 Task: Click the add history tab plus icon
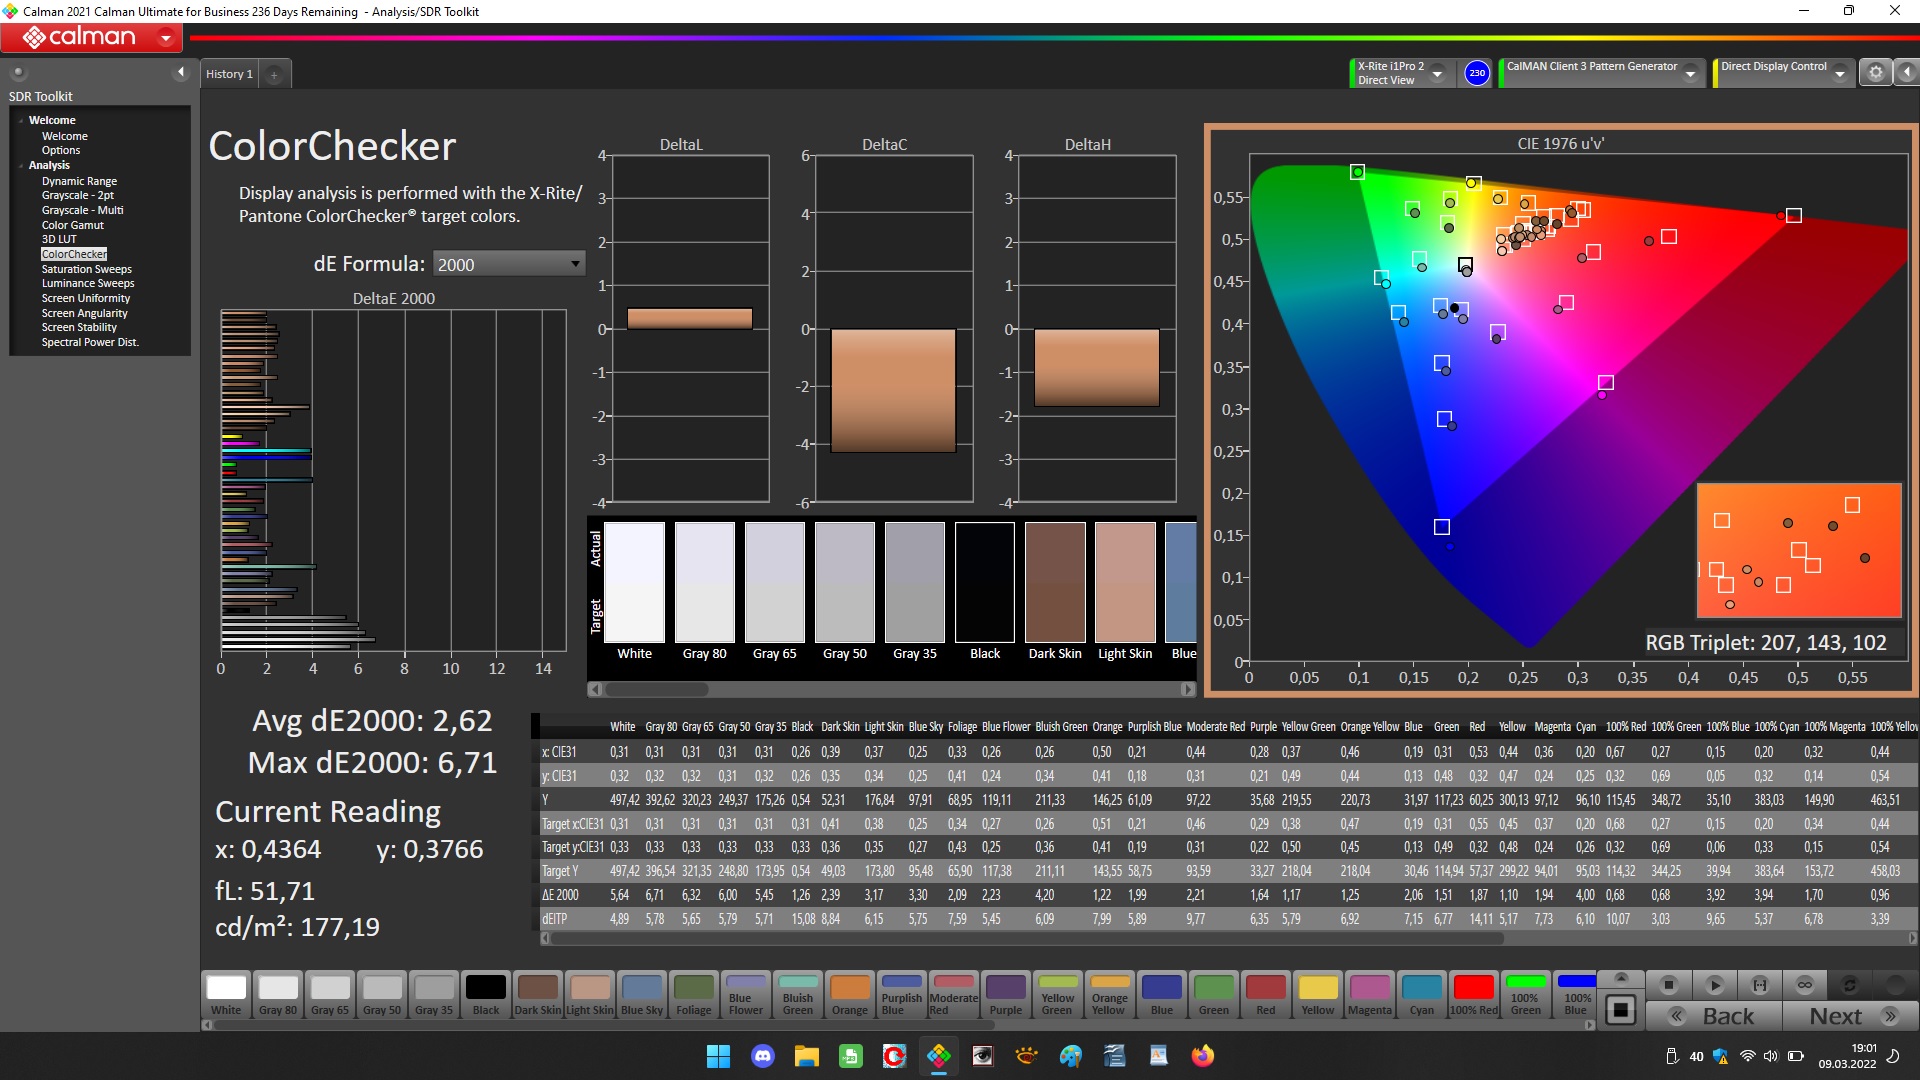(x=274, y=74)
